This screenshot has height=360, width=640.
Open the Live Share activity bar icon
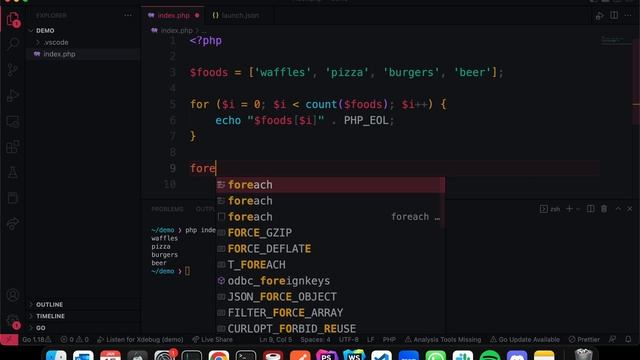pos(13,224)
